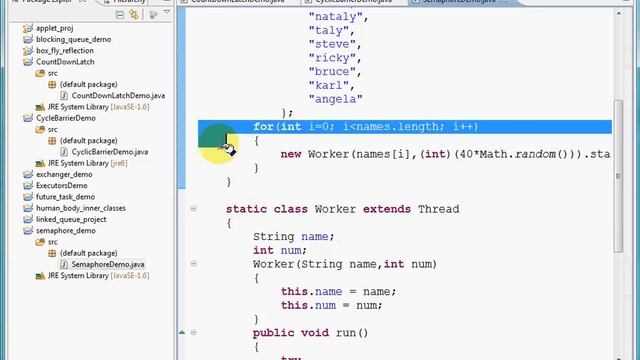
Task: Place cursor on "ricky" string
Action: tap(332, 58)
